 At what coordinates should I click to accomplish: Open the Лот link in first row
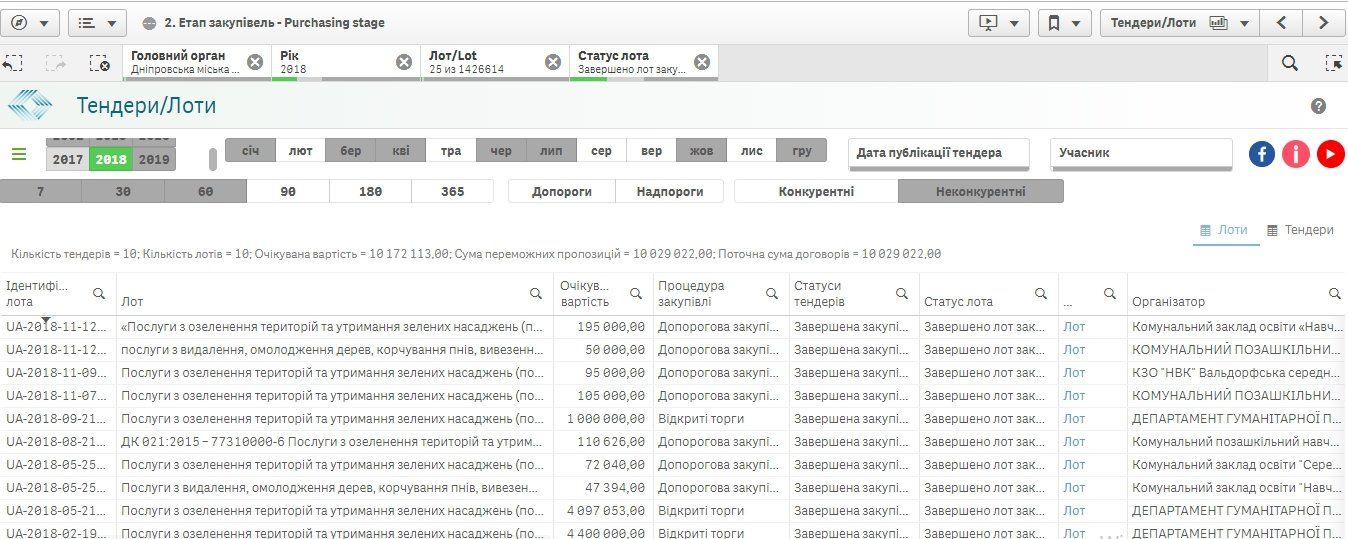pyautogui.click(x=1074, y=326)
